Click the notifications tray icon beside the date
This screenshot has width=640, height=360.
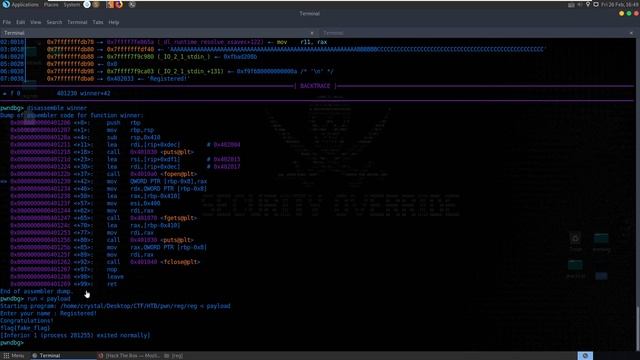[x=596, y=4]
